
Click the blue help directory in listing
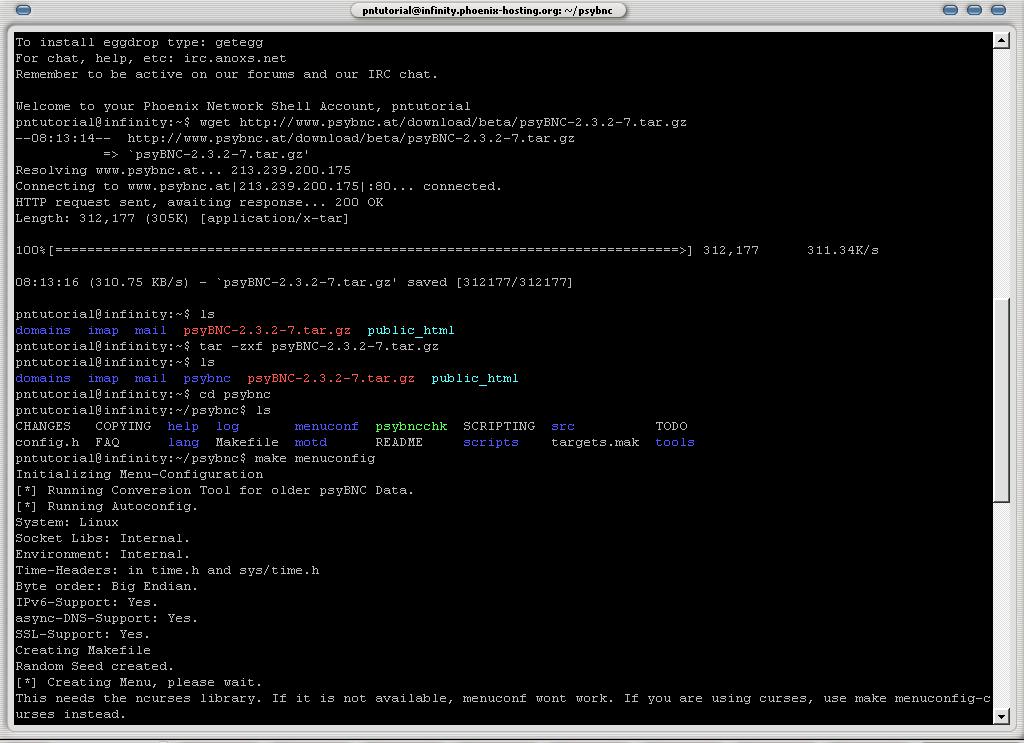click(184, 426)
